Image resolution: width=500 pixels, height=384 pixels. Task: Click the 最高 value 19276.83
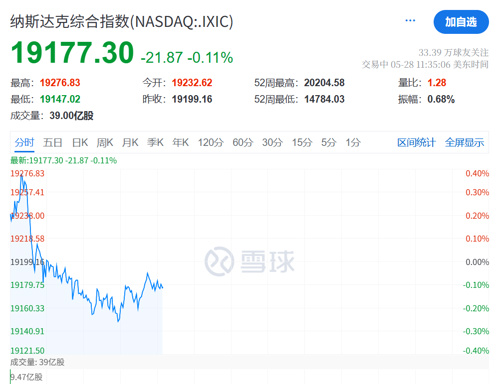60,83
